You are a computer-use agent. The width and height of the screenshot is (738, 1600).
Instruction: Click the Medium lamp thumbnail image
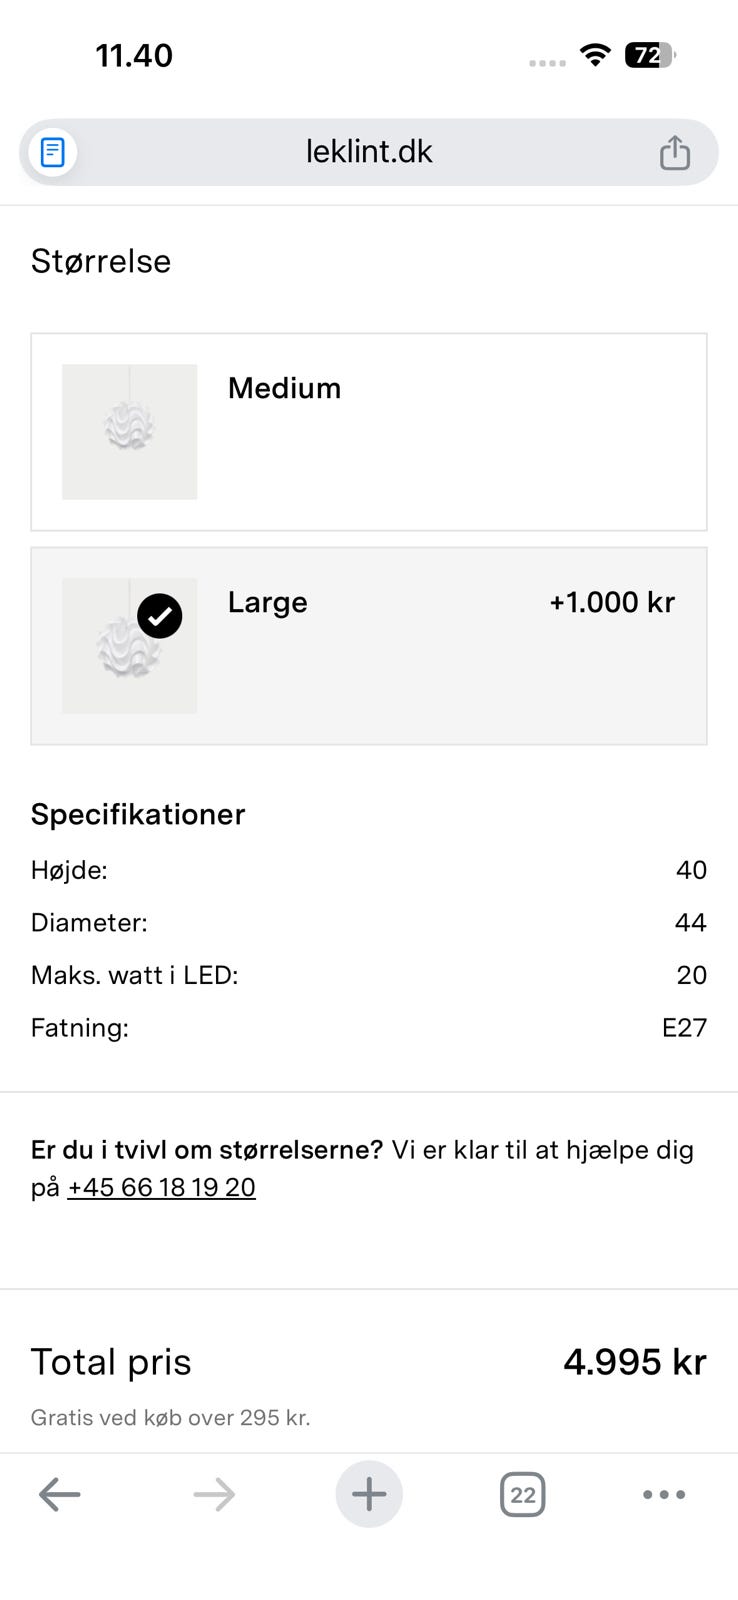130,431
